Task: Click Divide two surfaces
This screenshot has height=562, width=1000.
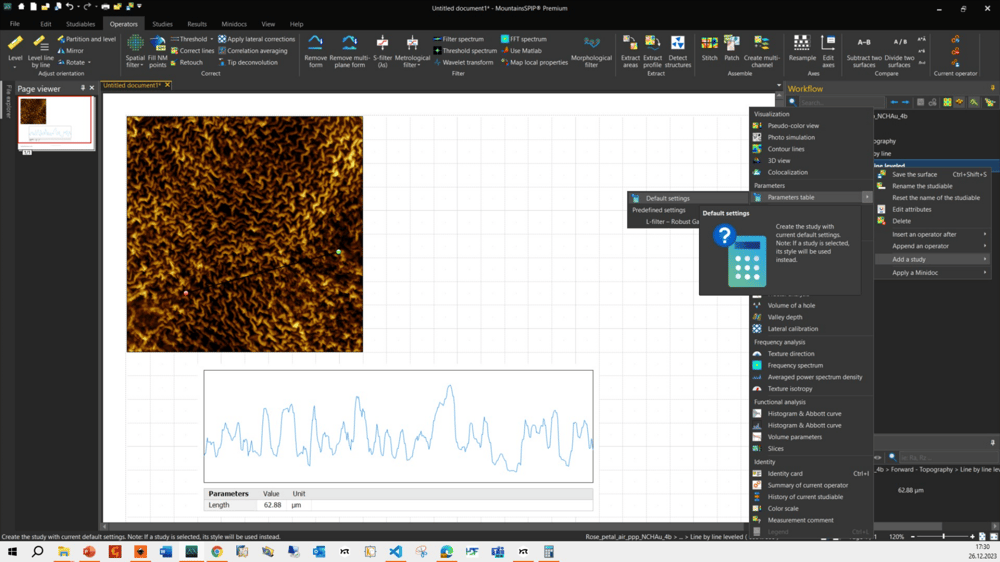Action: pos(899,51)
